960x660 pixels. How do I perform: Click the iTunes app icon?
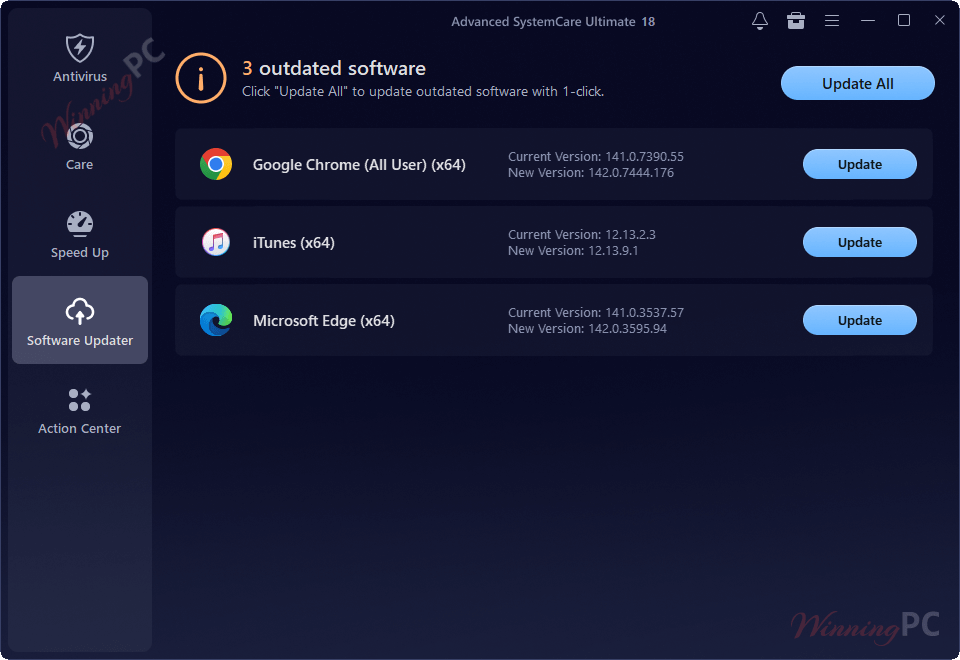[x=216, y=242]
